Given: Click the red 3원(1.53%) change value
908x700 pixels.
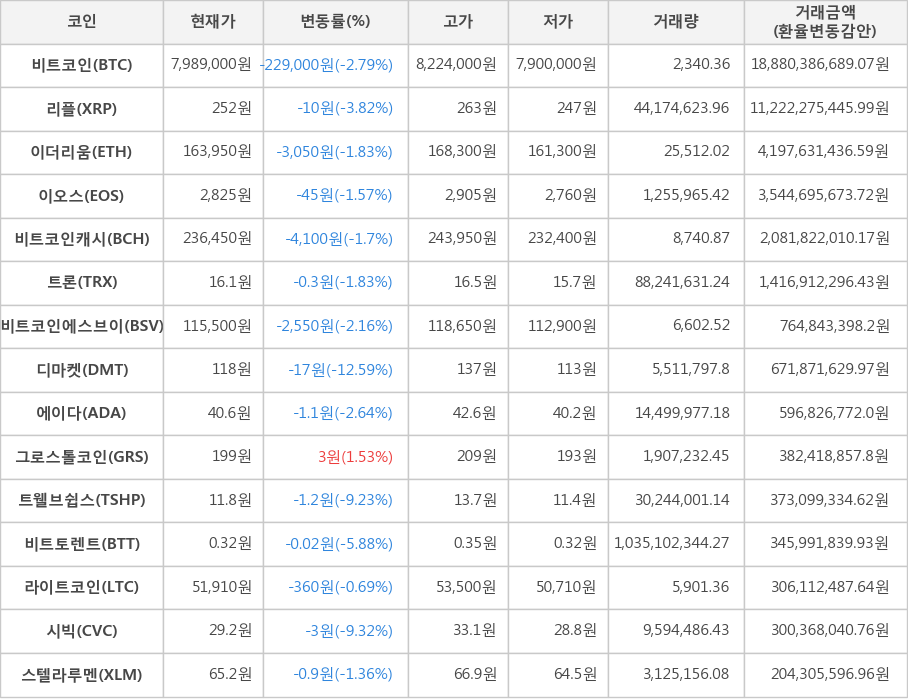Looking at the screenshot, I should click(x=355, y=457).
